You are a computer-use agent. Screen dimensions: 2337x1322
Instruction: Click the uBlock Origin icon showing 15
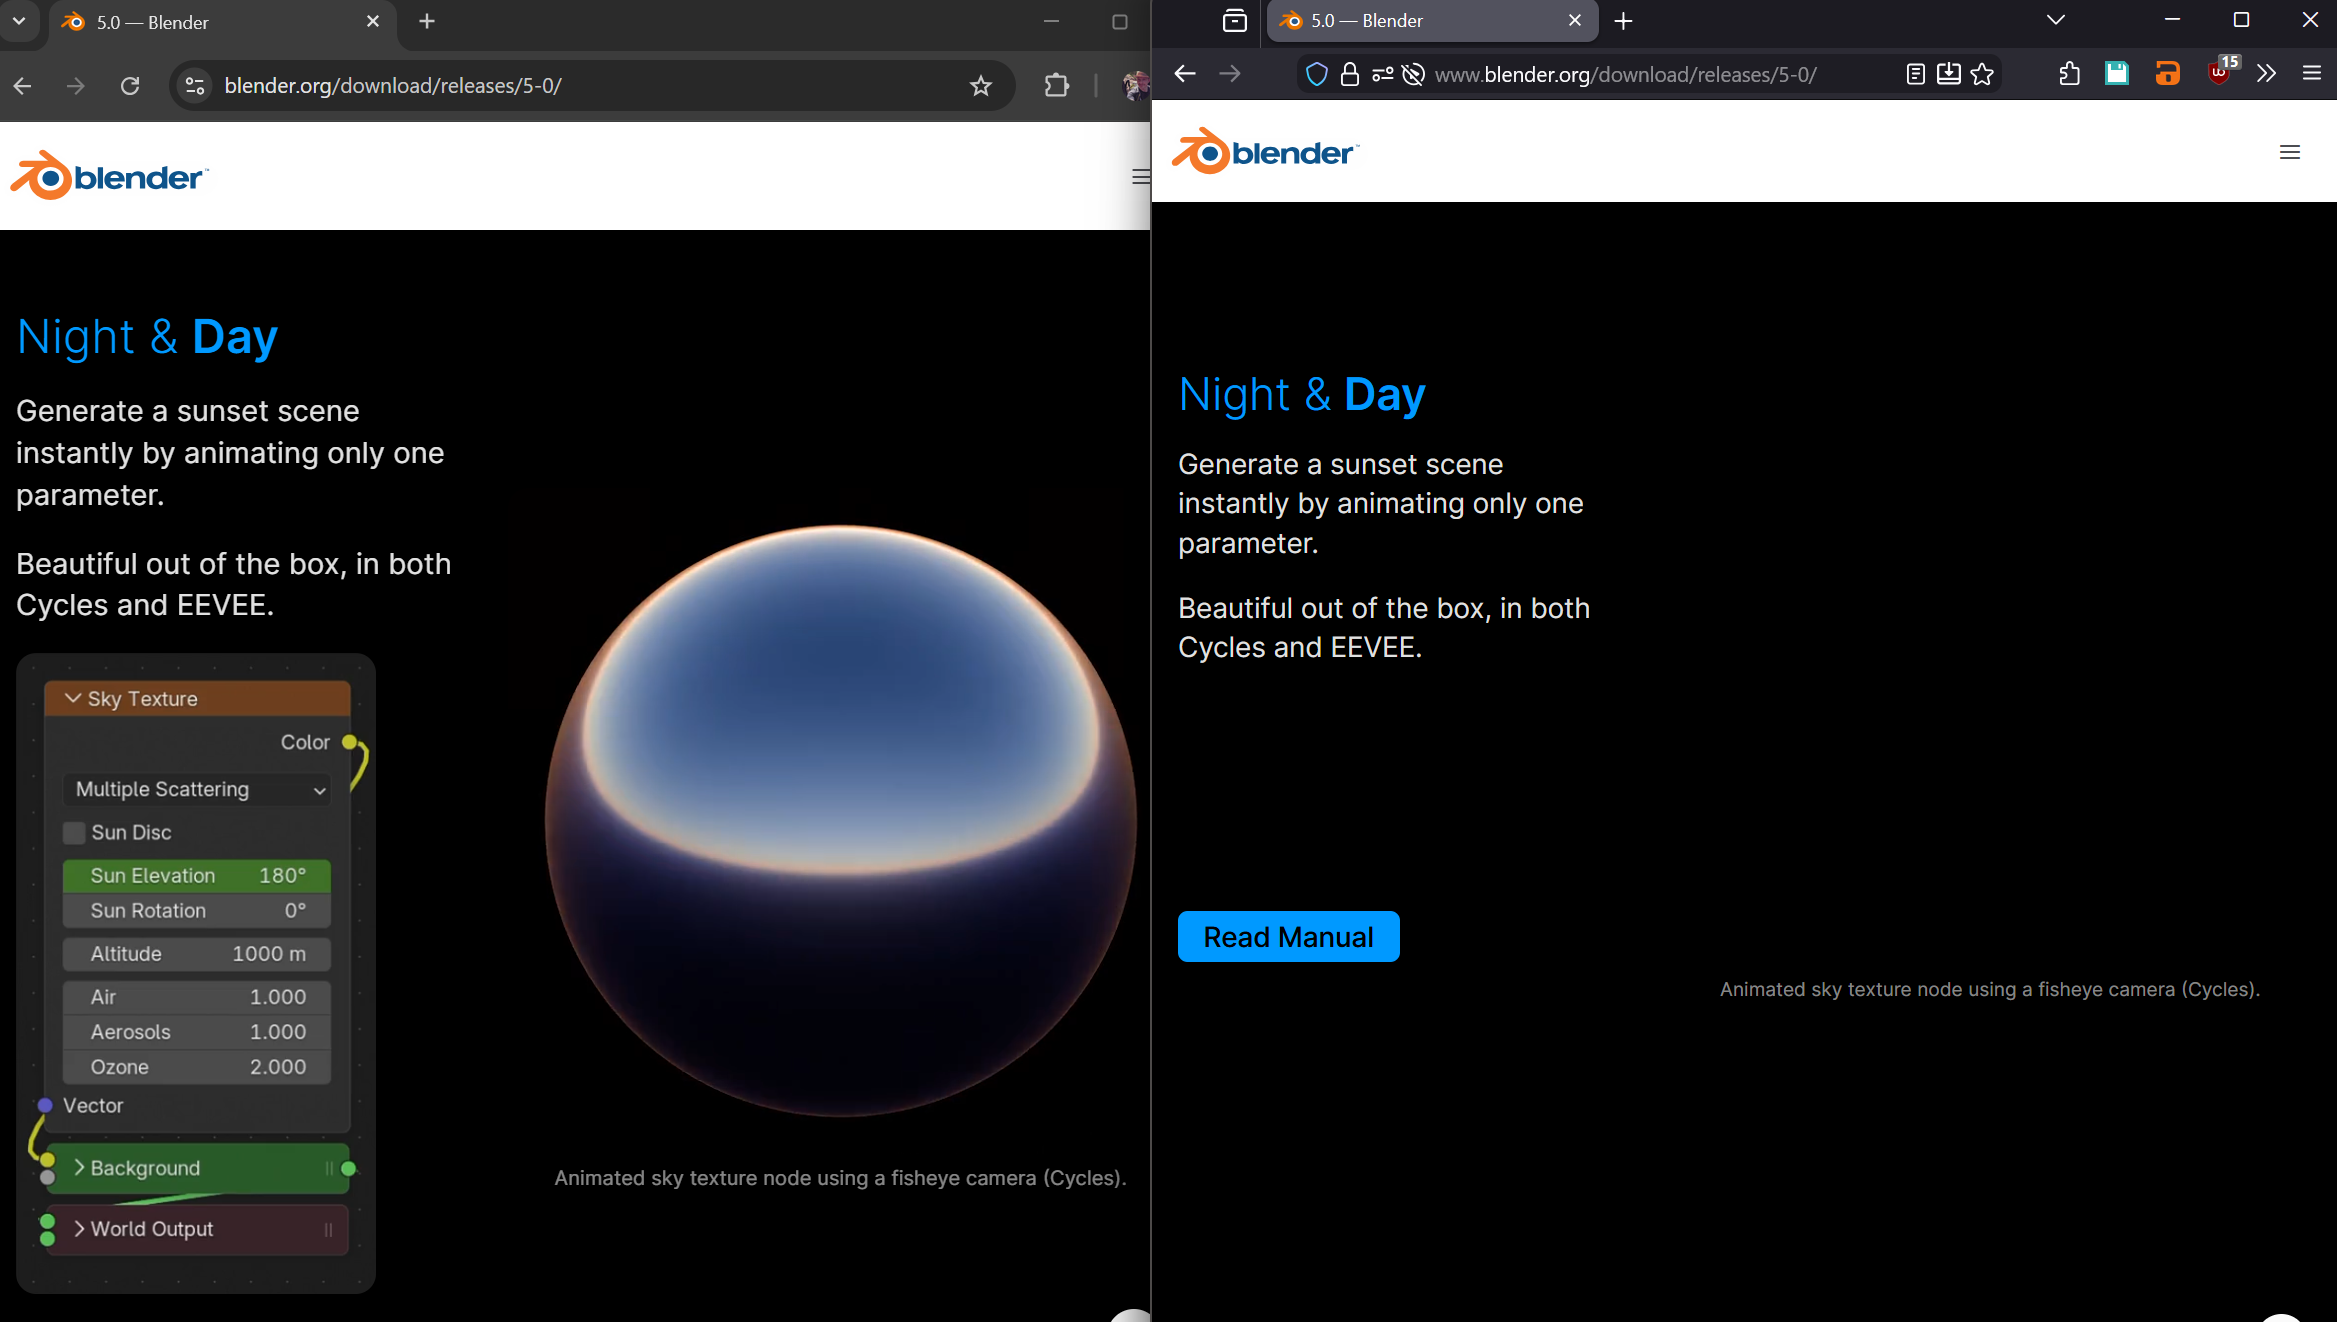[2220, 72]
